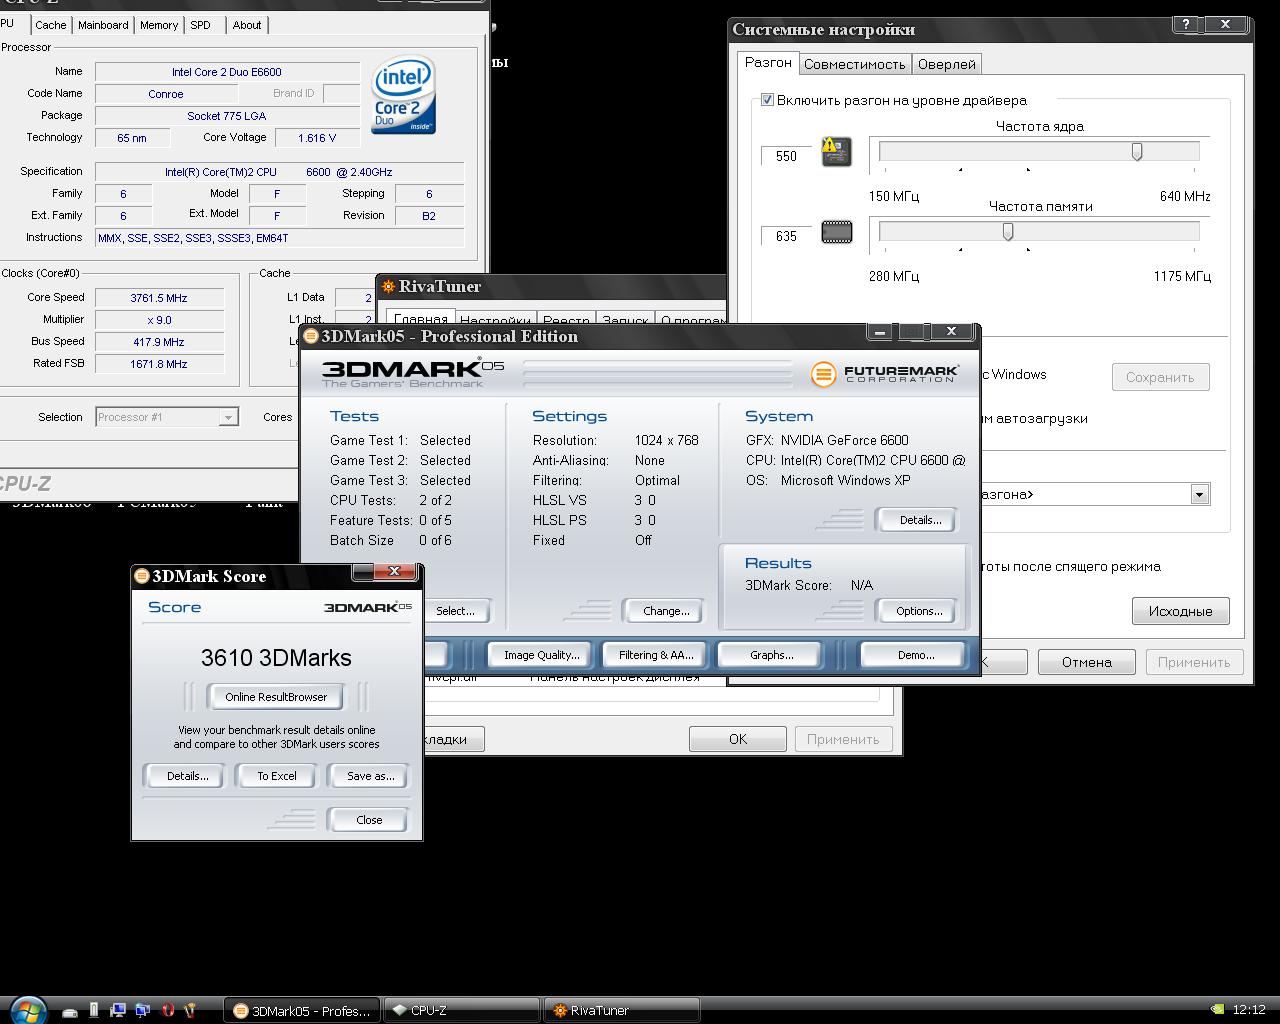Click the Image Quality... button
The width and height of the screenshot is (1280, 1024).
[541, 655]
